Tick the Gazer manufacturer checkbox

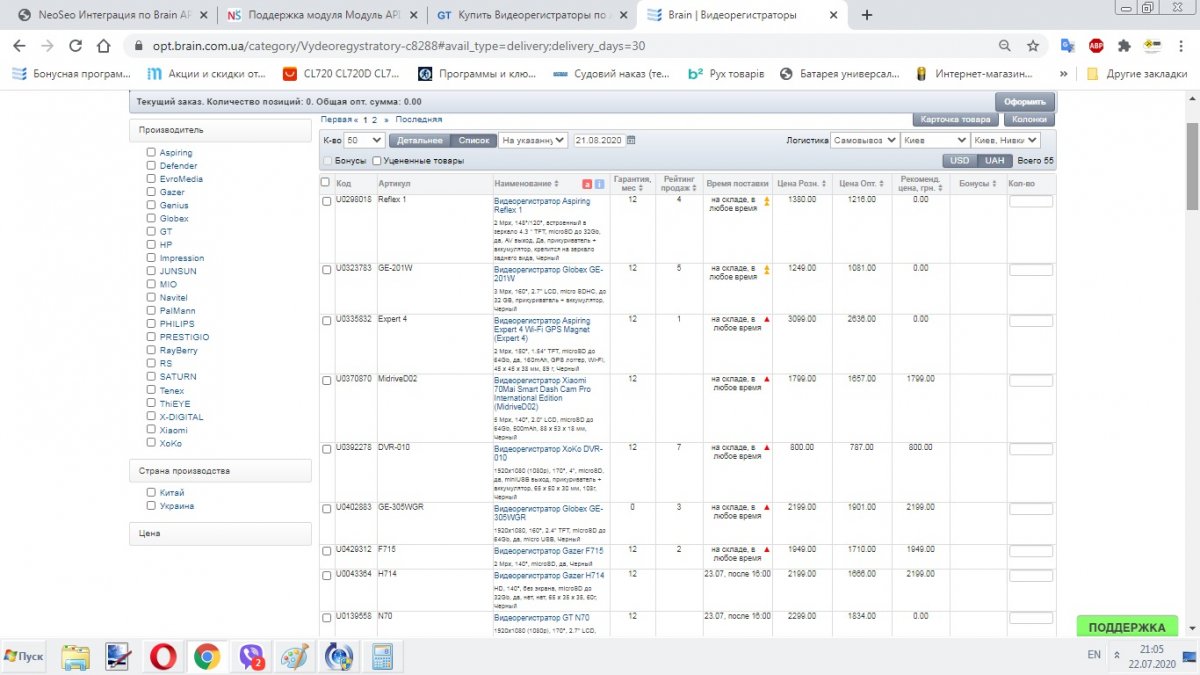pyautogui.click(x=151, y=192)
